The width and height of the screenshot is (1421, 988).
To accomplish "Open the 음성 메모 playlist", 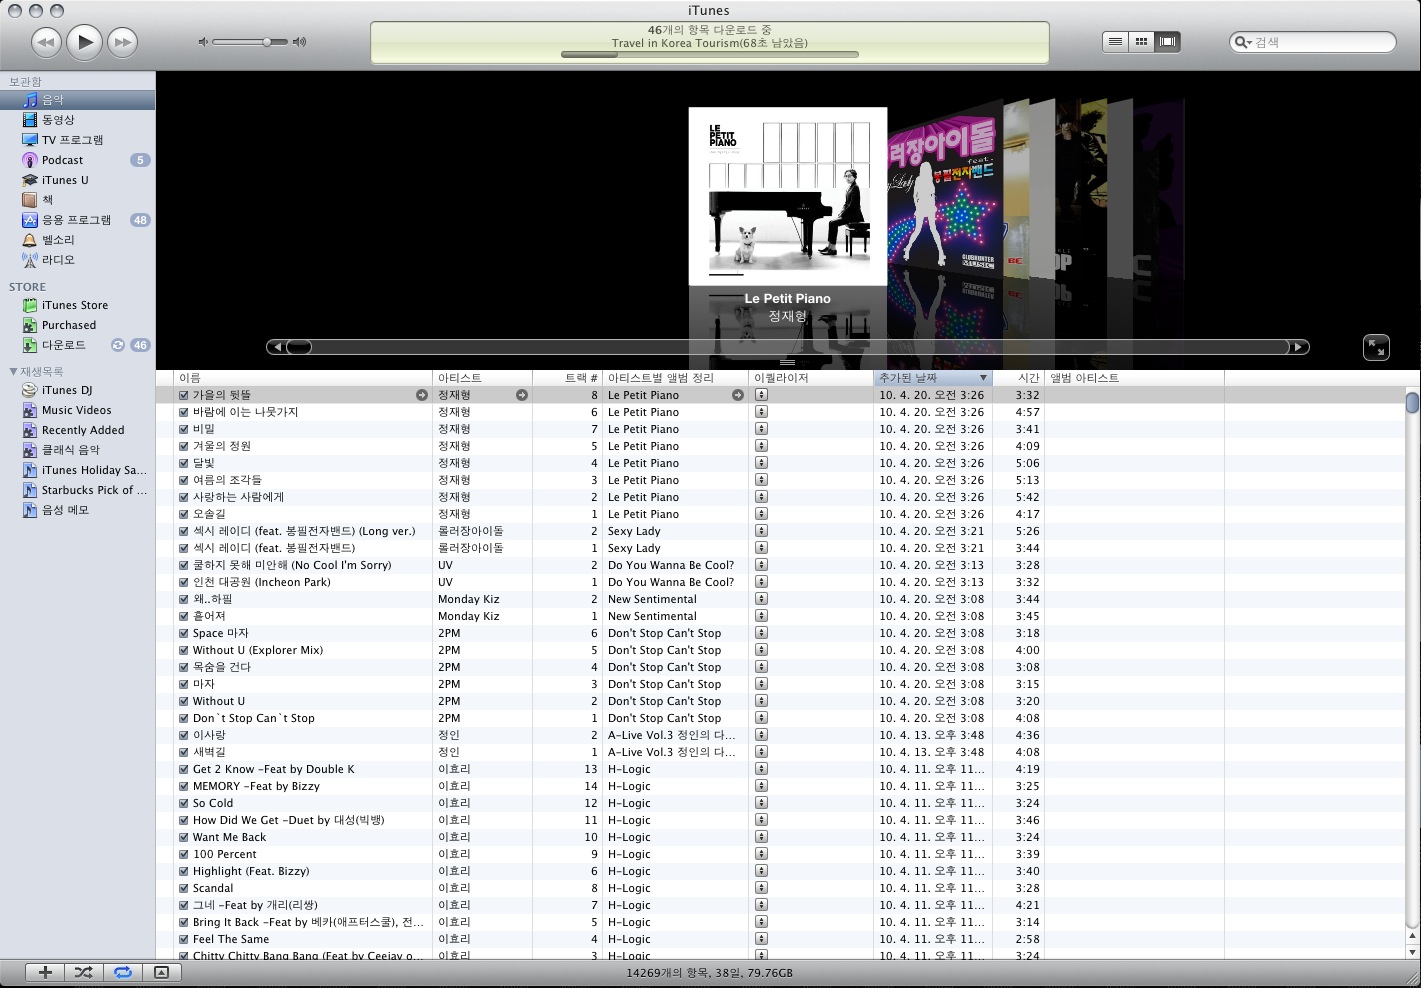I will tap(78, 510).
